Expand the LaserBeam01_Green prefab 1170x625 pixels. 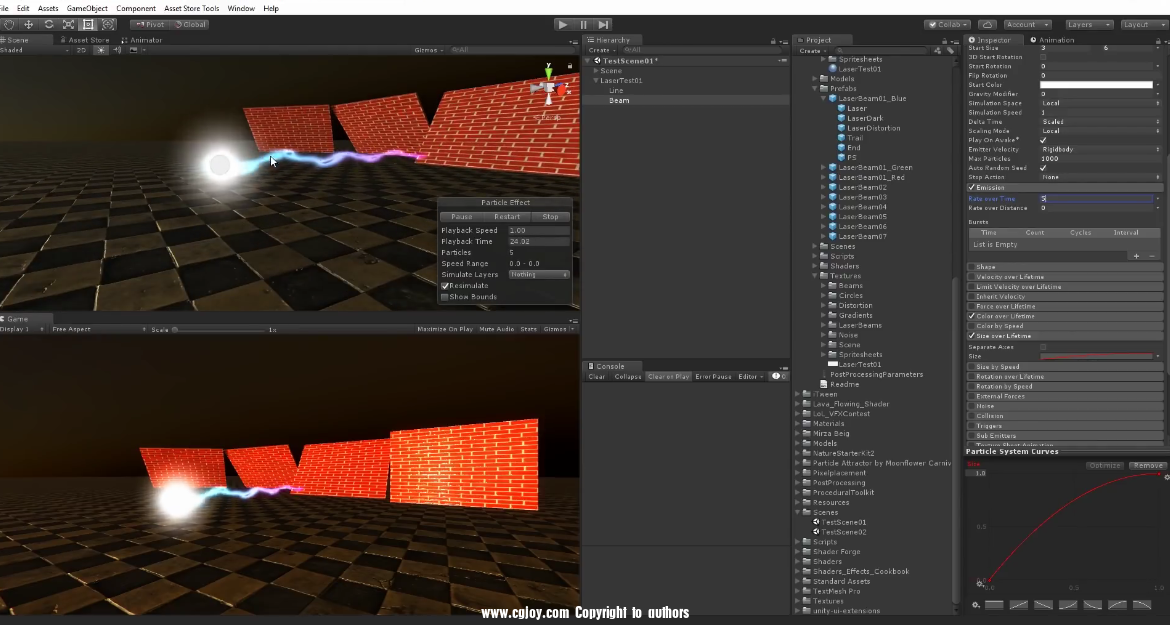tap(823, 168)
